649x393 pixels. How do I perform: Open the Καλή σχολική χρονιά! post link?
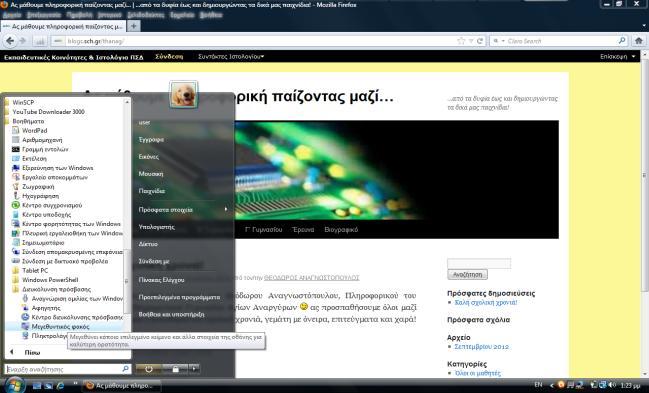pyautogui.click(x=486, y=303)
